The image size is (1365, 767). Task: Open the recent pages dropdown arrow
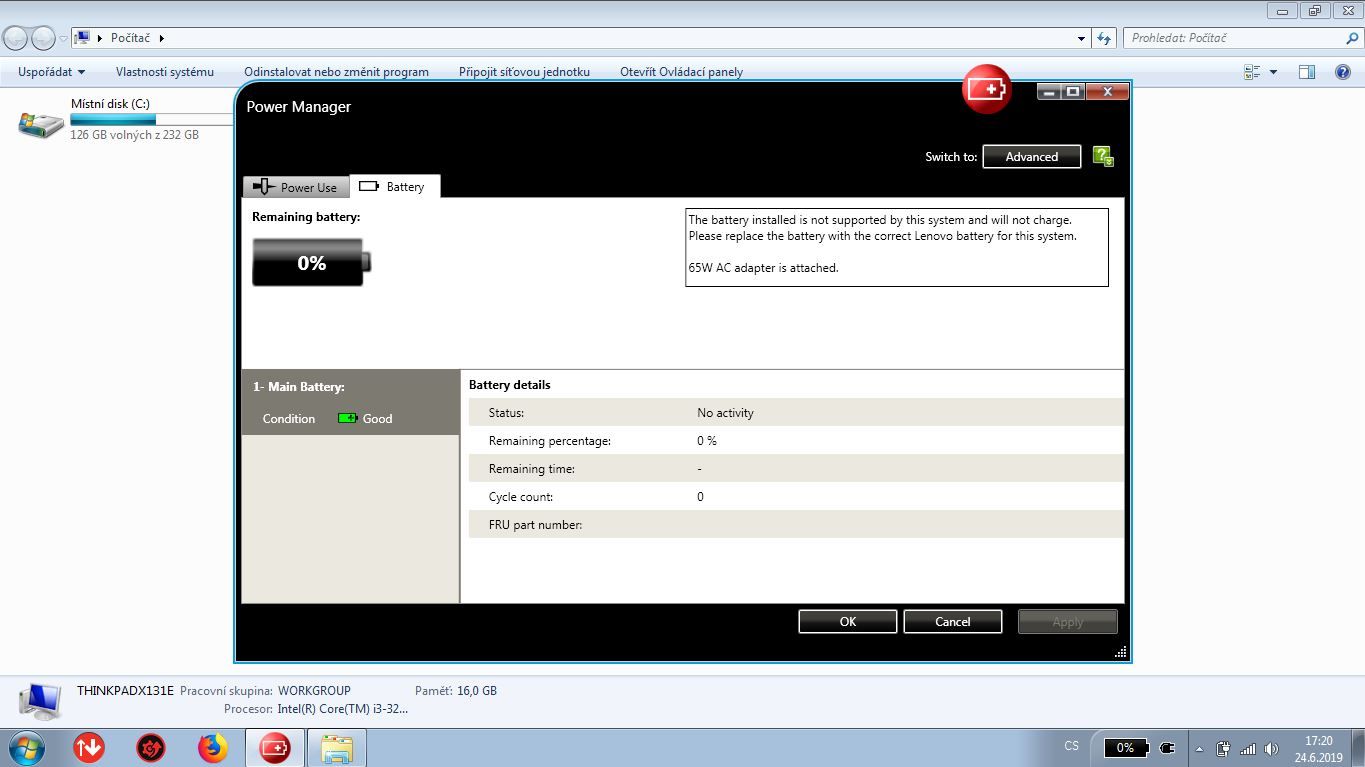[63, 39]
